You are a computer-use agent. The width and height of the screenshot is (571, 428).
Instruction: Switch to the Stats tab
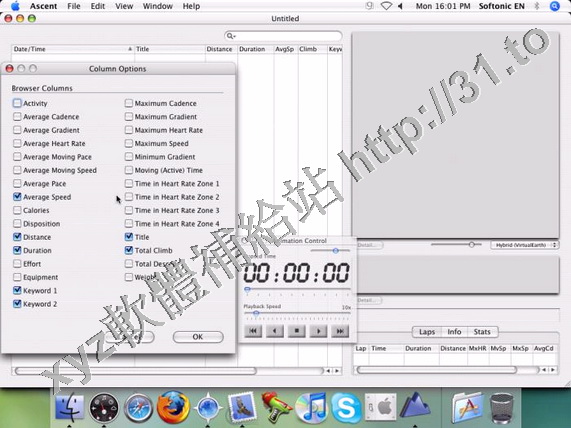481,332
